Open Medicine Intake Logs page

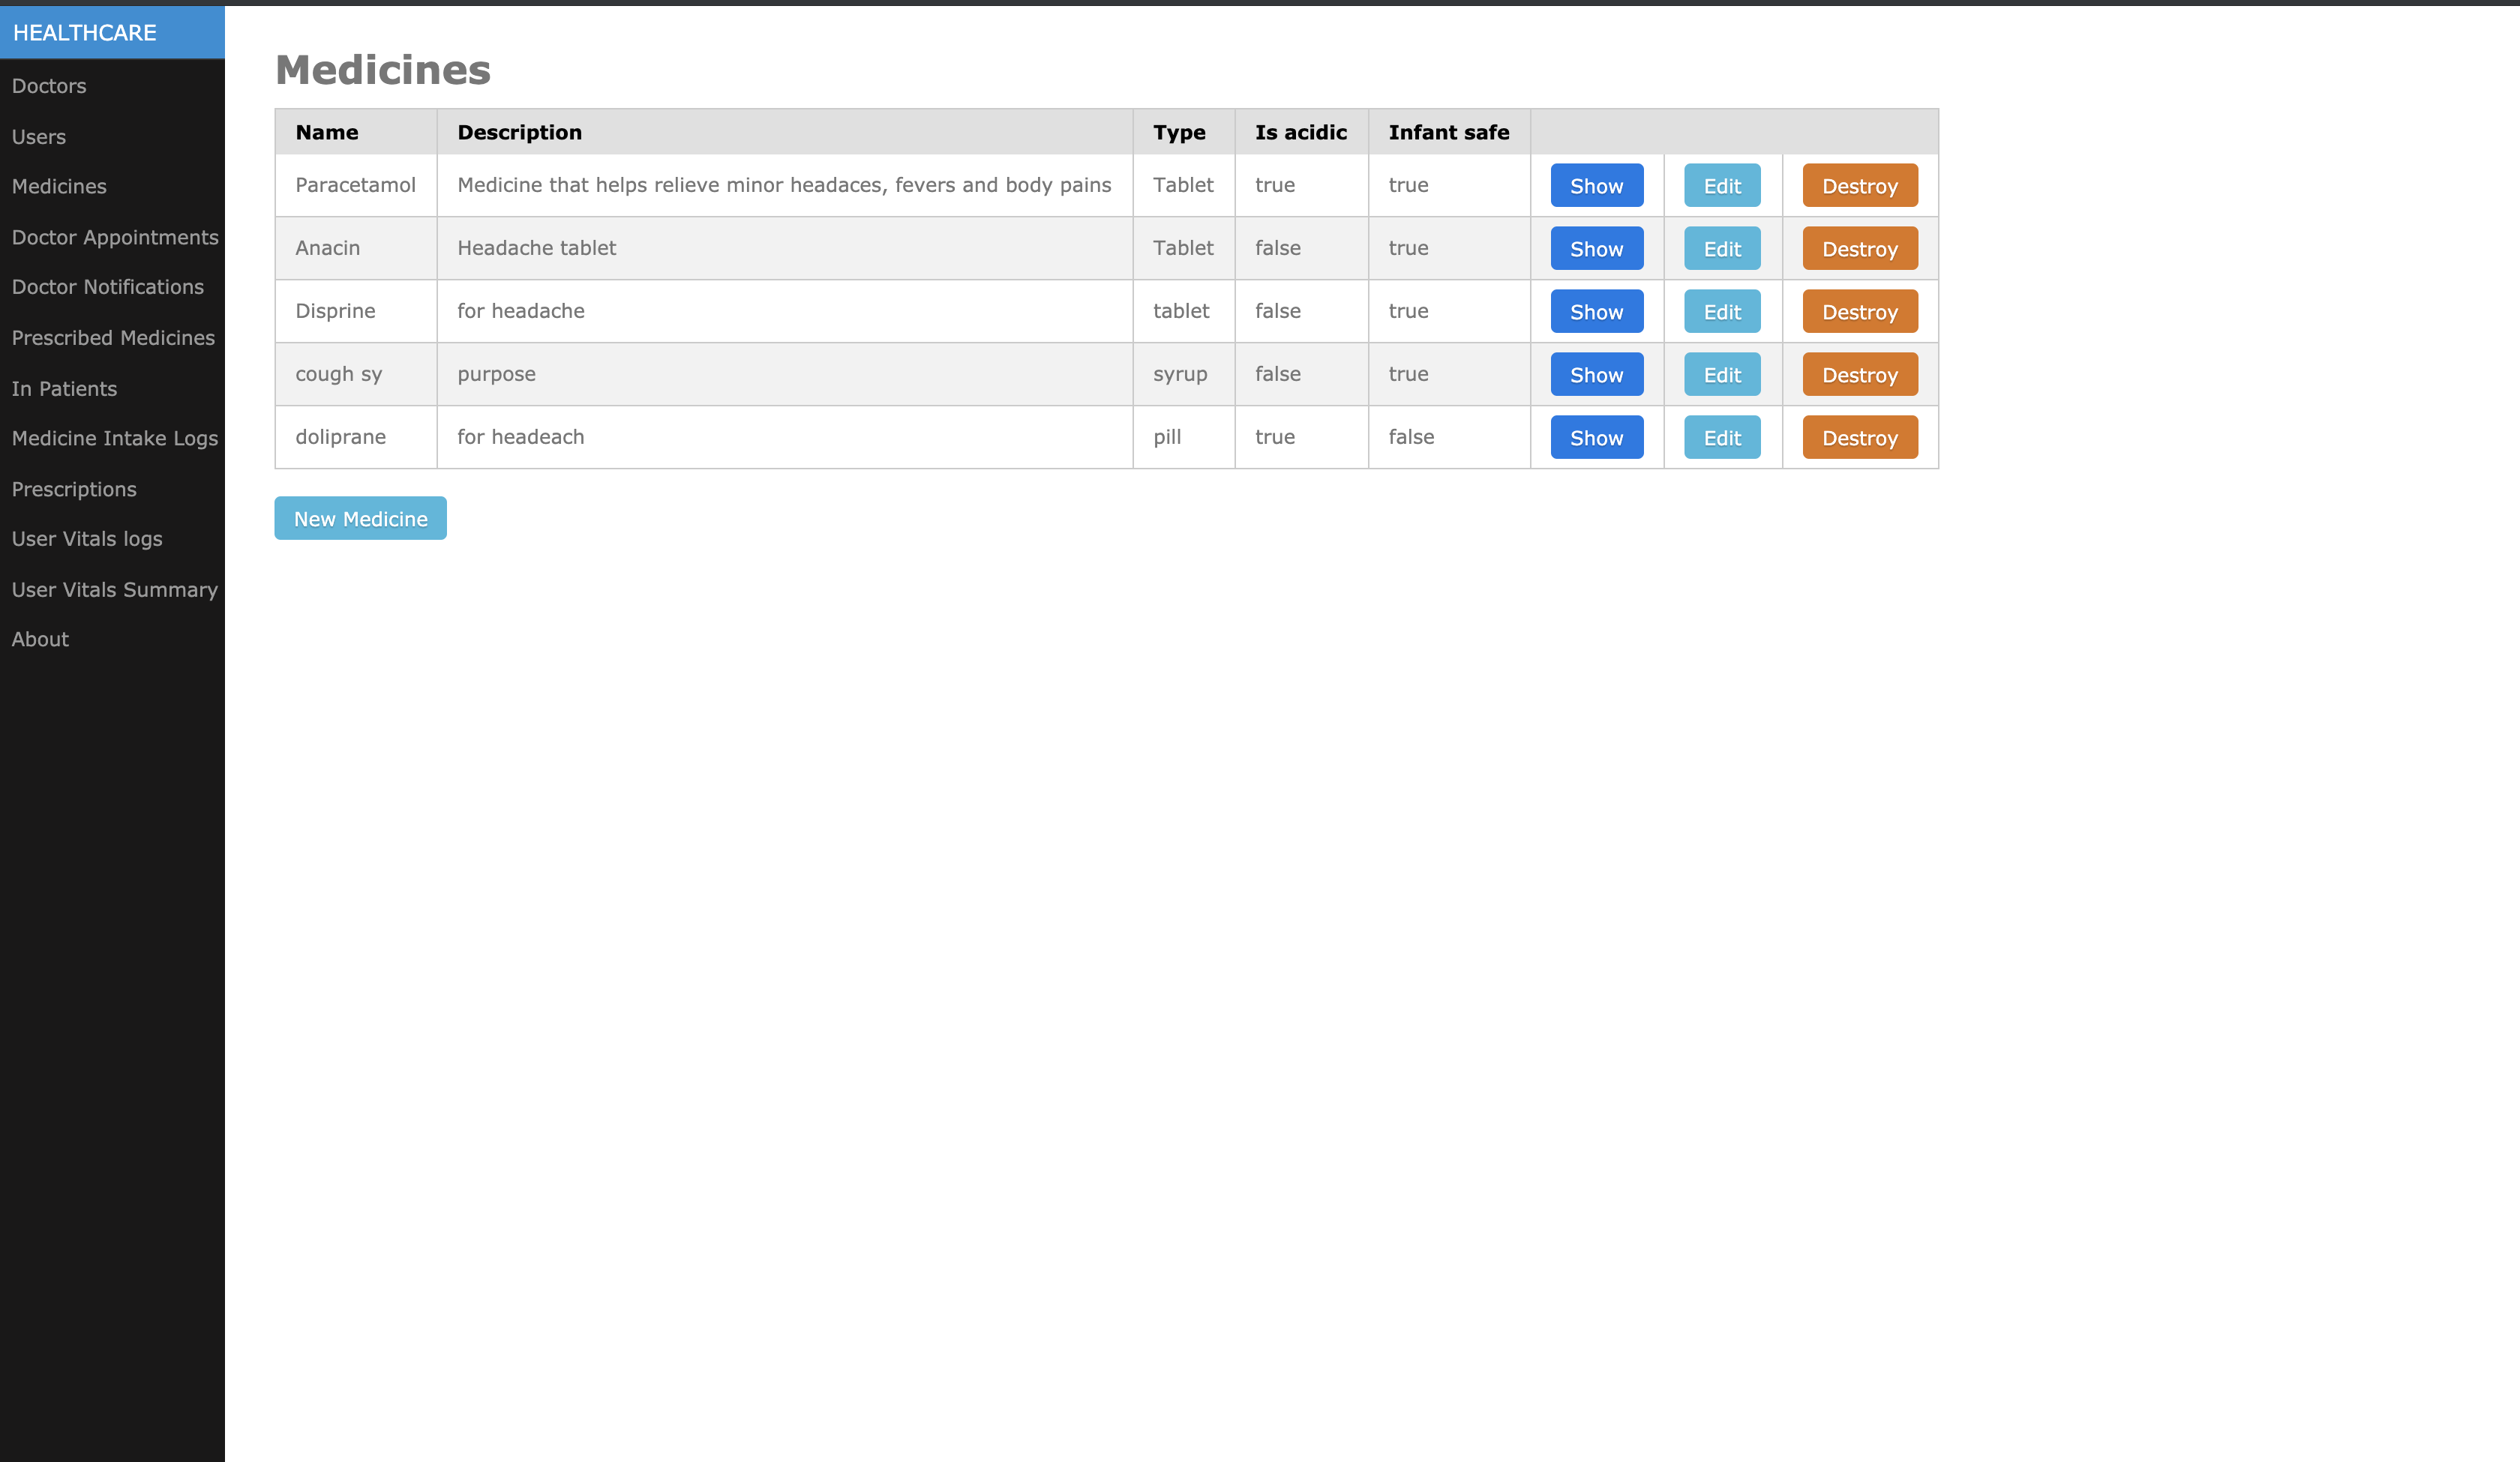click(115, 438)
